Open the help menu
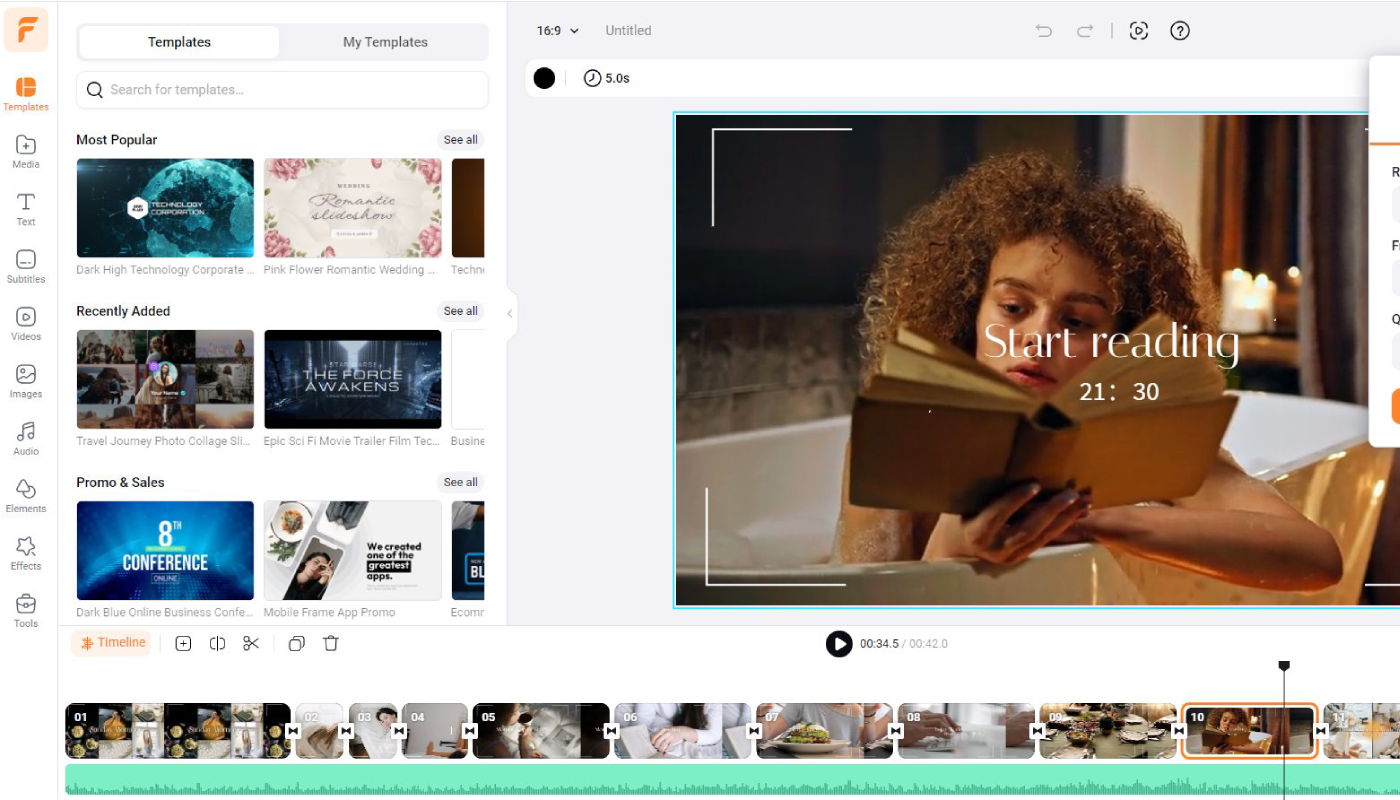 (x=1179, y=30)
